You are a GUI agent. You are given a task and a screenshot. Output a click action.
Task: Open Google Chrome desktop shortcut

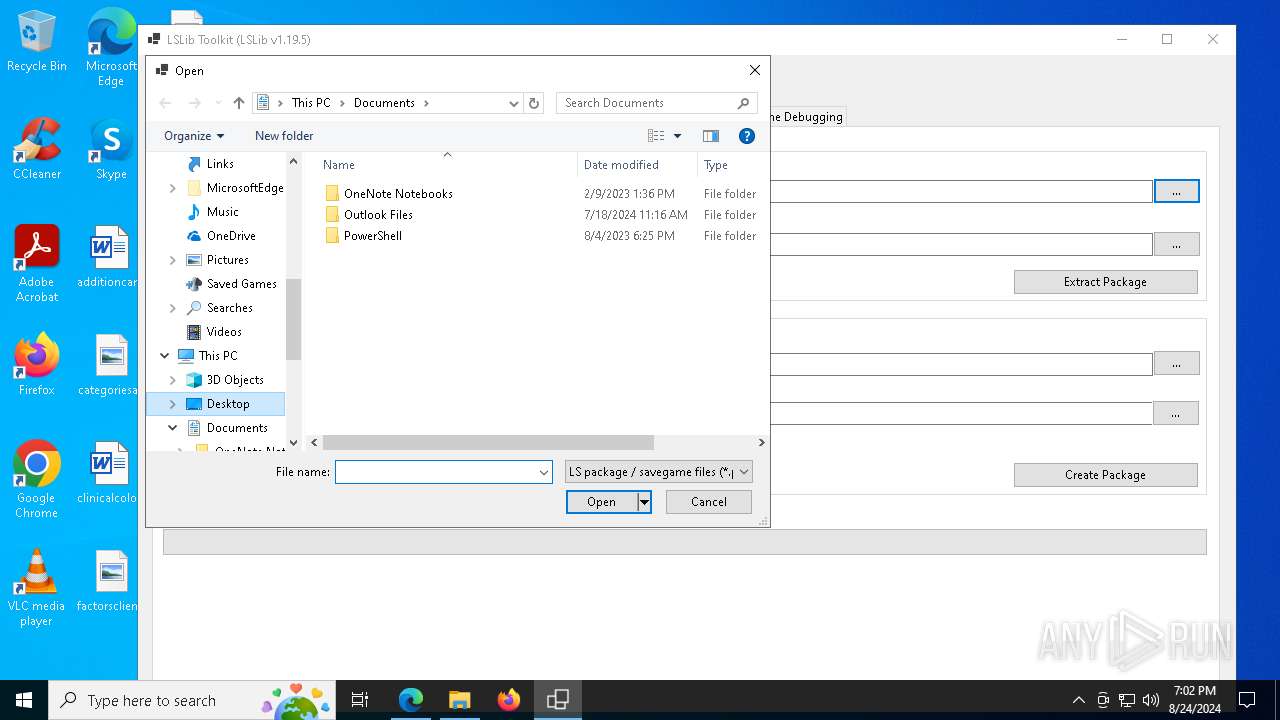[37, 480]
